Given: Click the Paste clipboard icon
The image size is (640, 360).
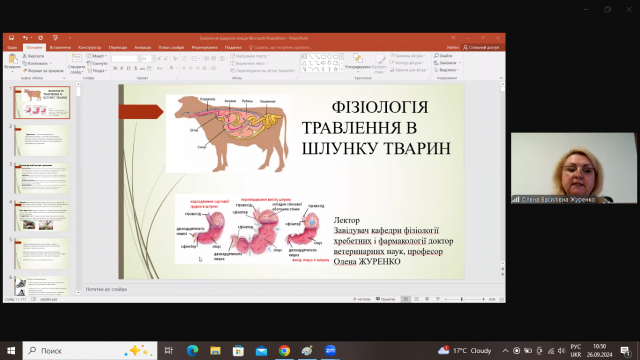Looking at the screenshot, I should pos(12,59).
